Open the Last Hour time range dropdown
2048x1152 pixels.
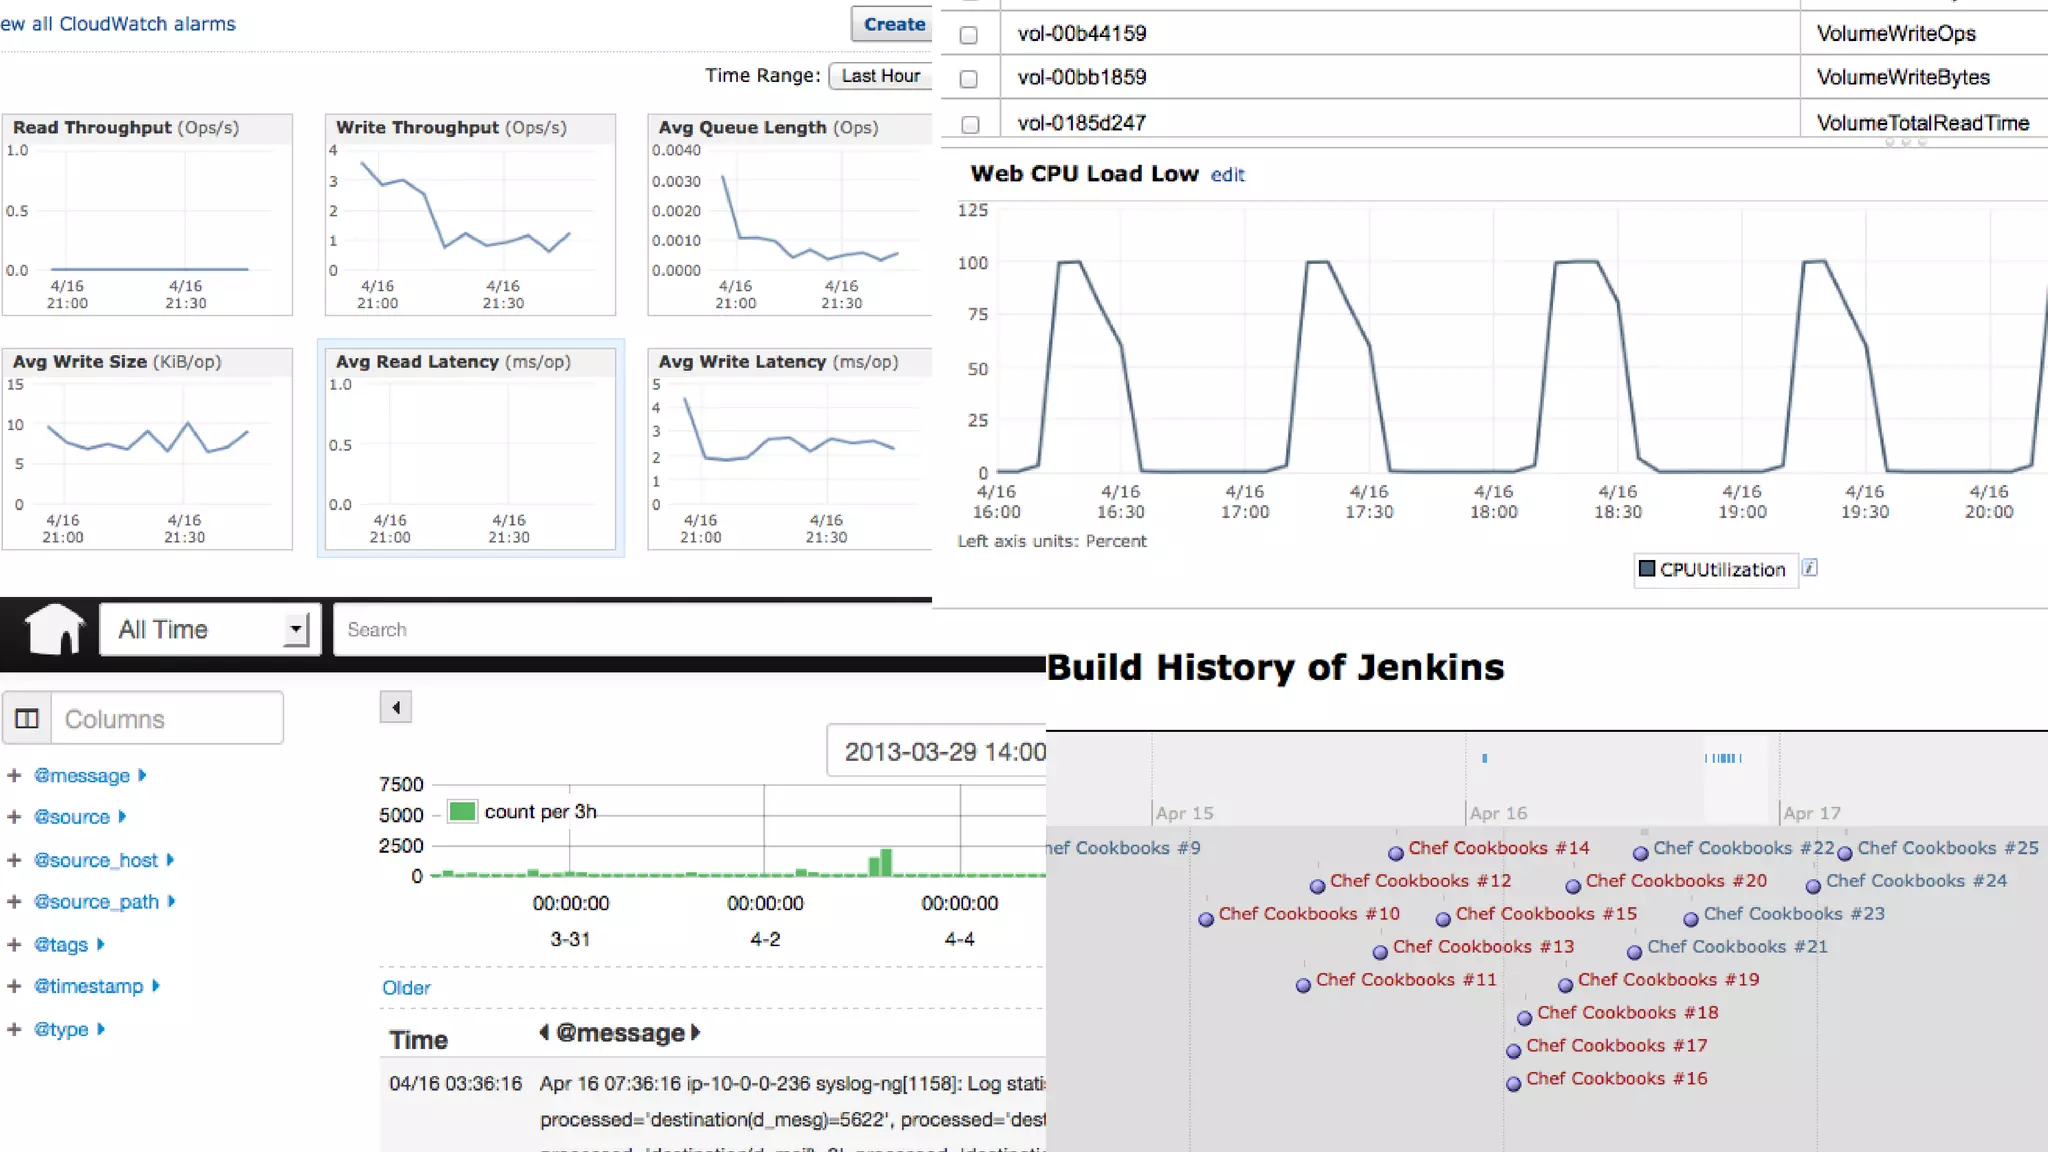coord(880,76)
